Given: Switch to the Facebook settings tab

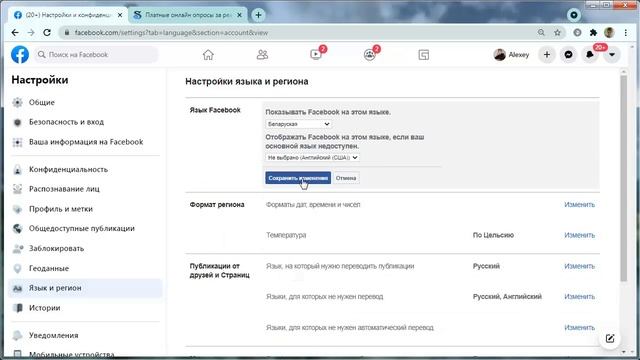Looking at the screenshot, I should (68, 15).
